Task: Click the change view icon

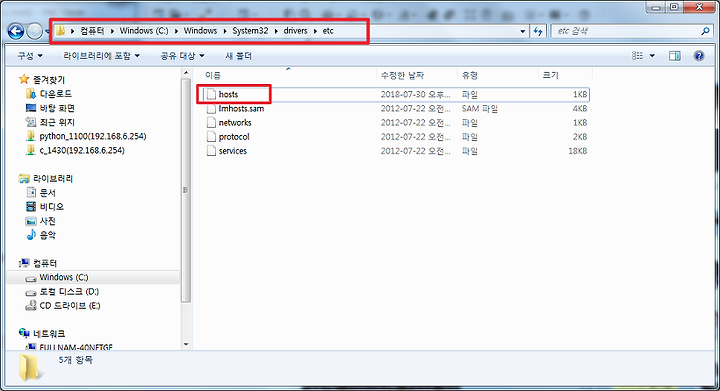Action: point(637,56)
